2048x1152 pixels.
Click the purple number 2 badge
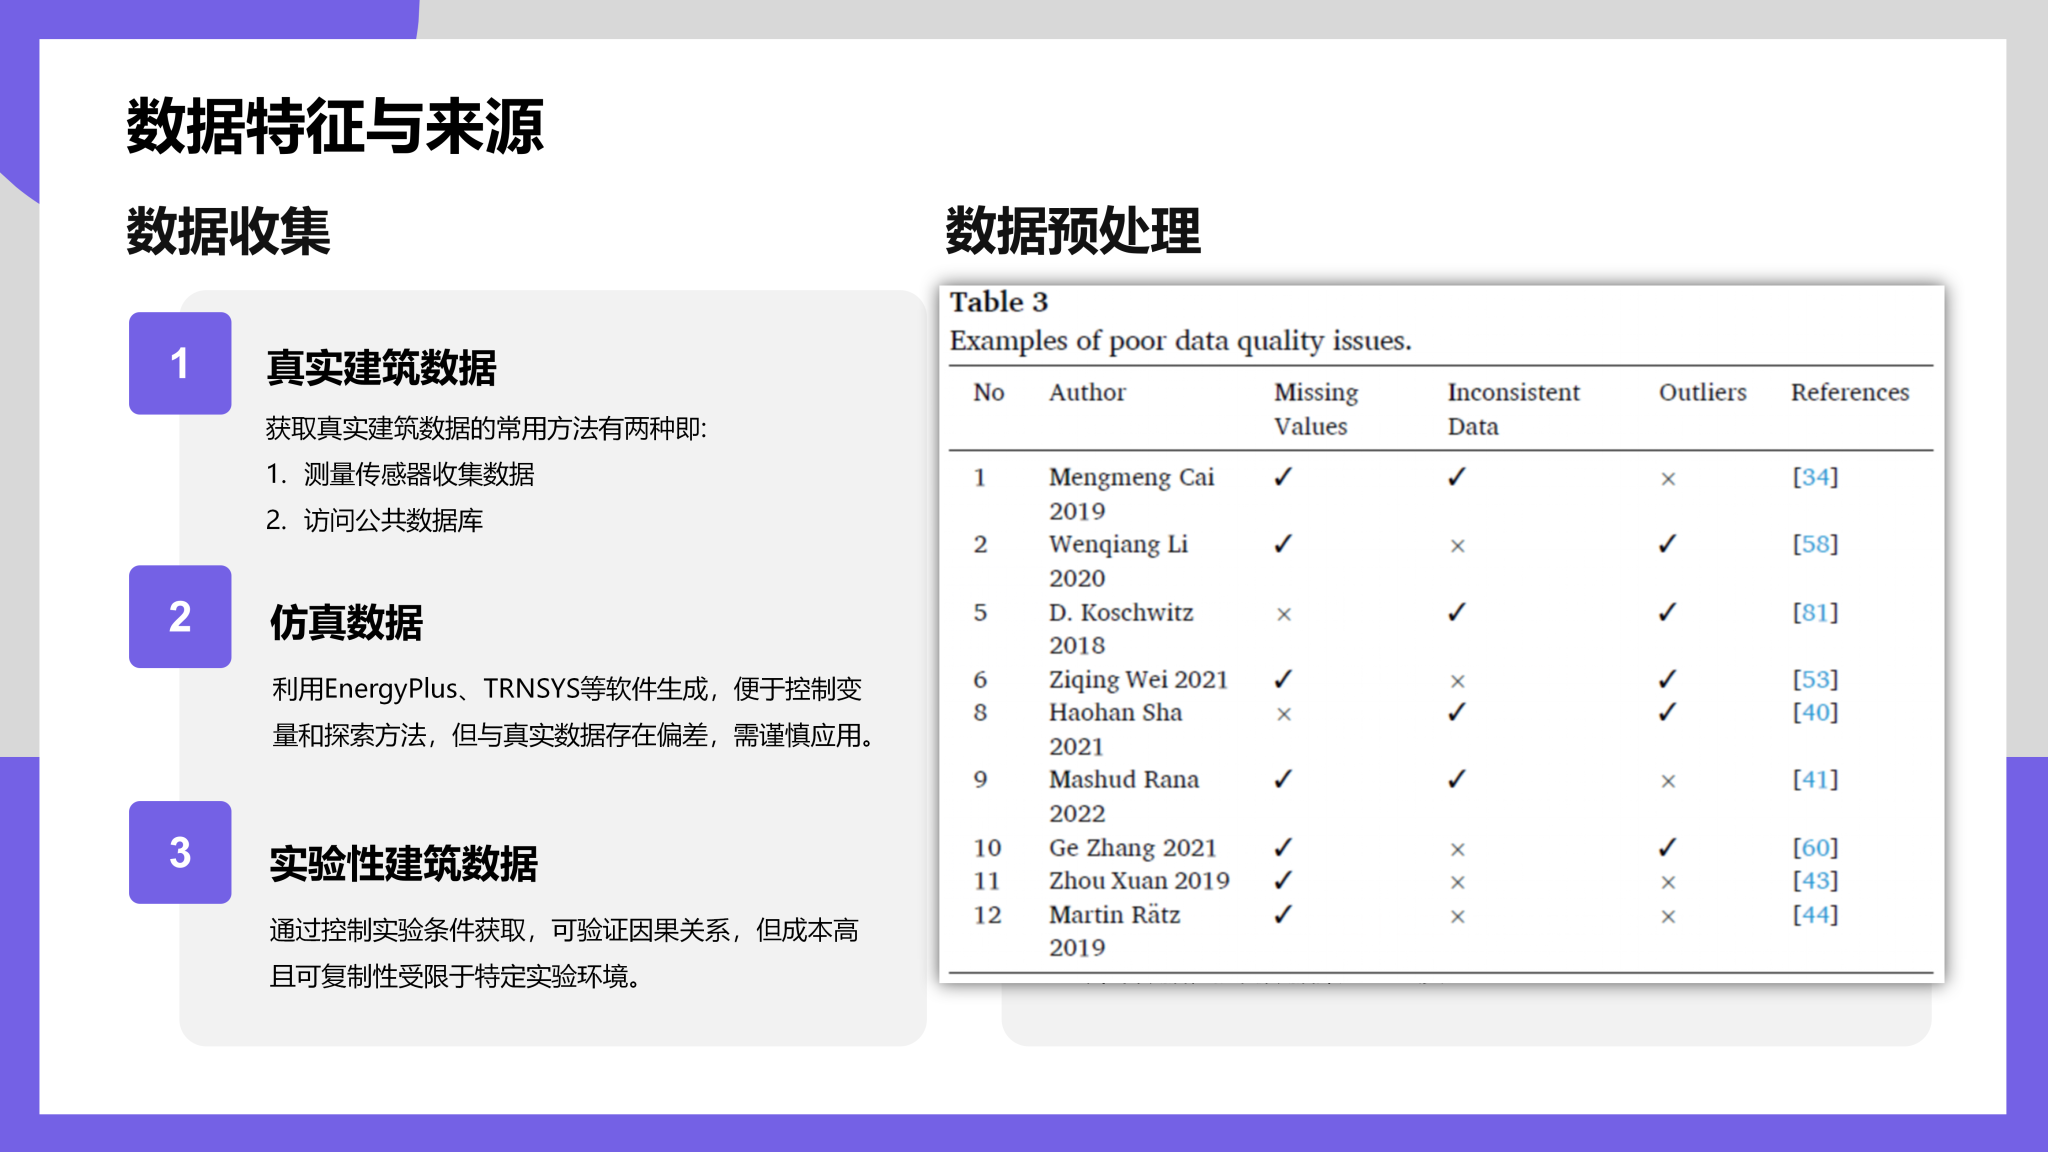[180, 616]
